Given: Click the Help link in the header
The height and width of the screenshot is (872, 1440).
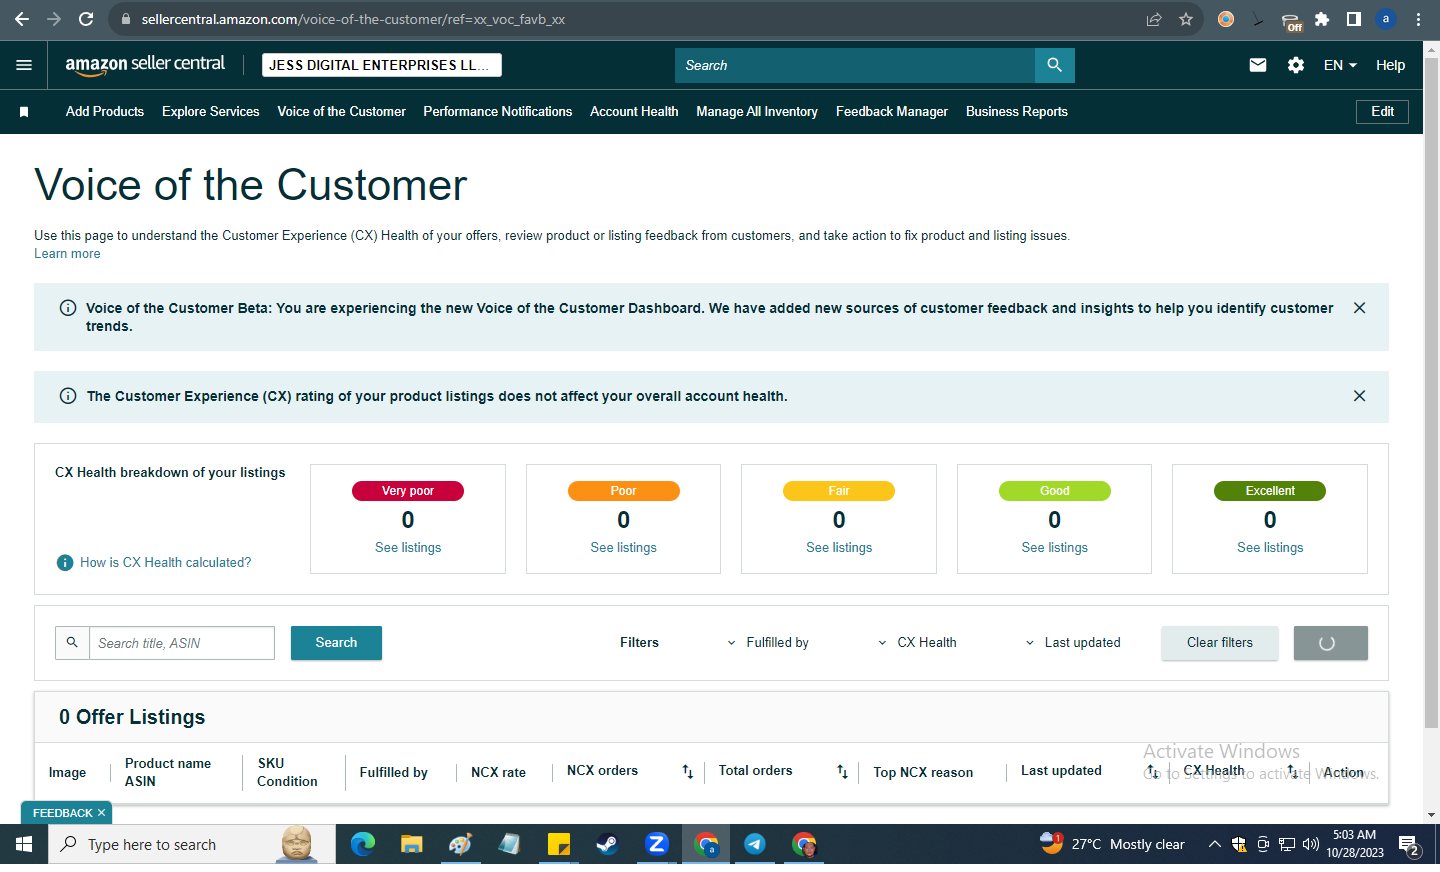Looking at the screenshot, I should pyautogui.click(x=1390, y=65).
